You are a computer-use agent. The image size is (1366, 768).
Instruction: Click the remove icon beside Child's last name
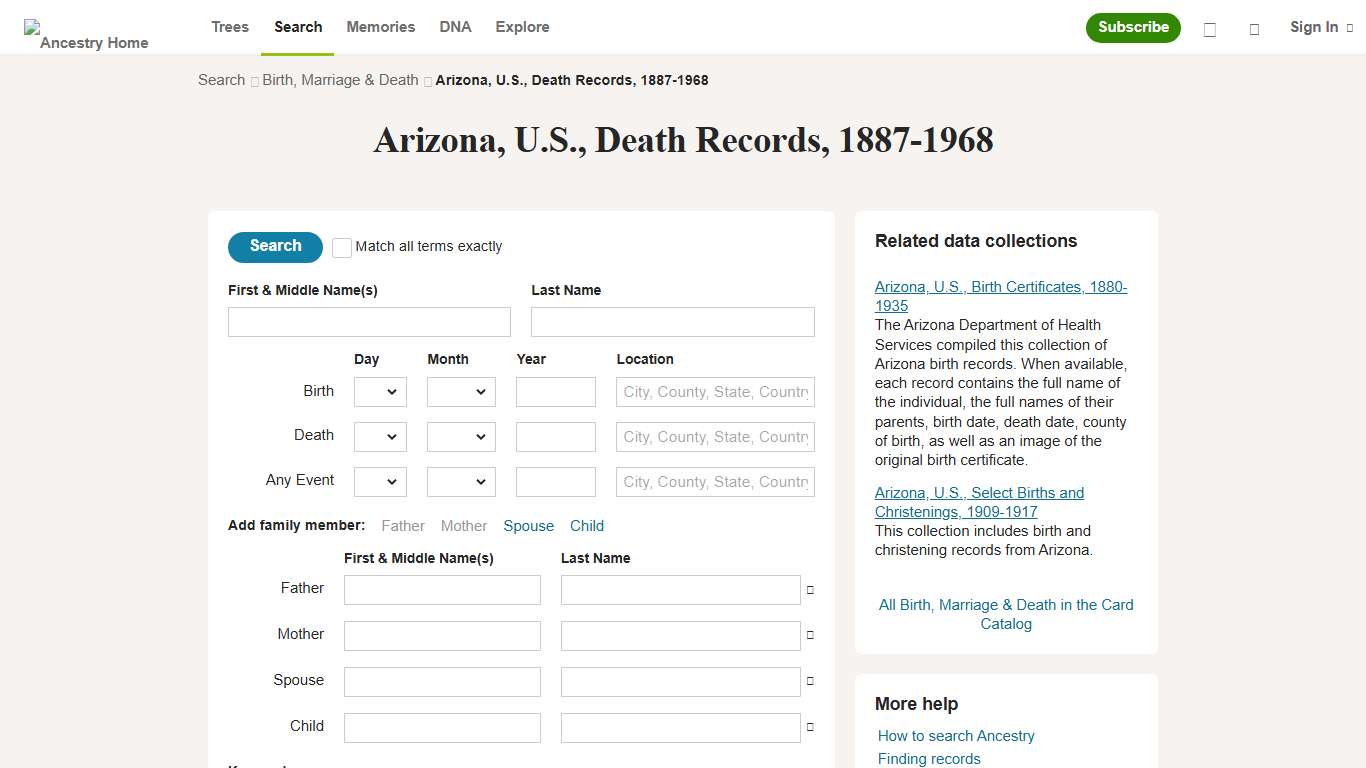coord(812,728)
